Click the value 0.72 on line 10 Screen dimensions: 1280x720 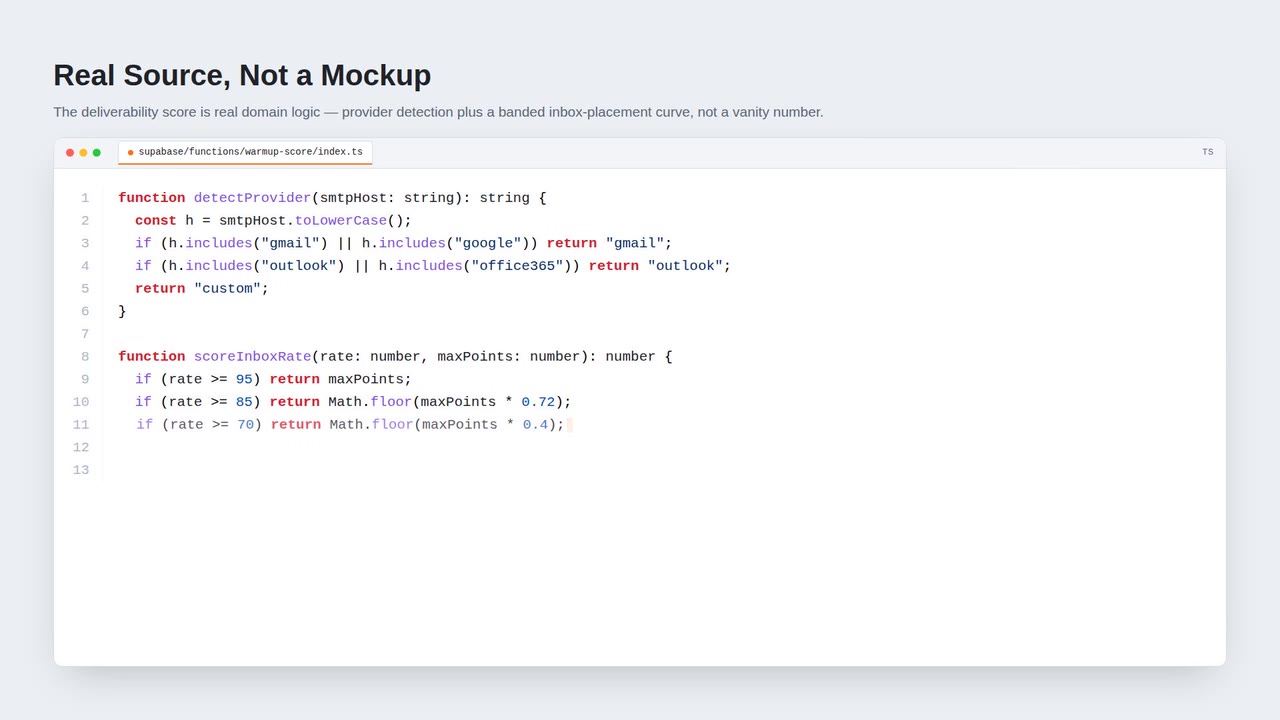coord(538,402)
